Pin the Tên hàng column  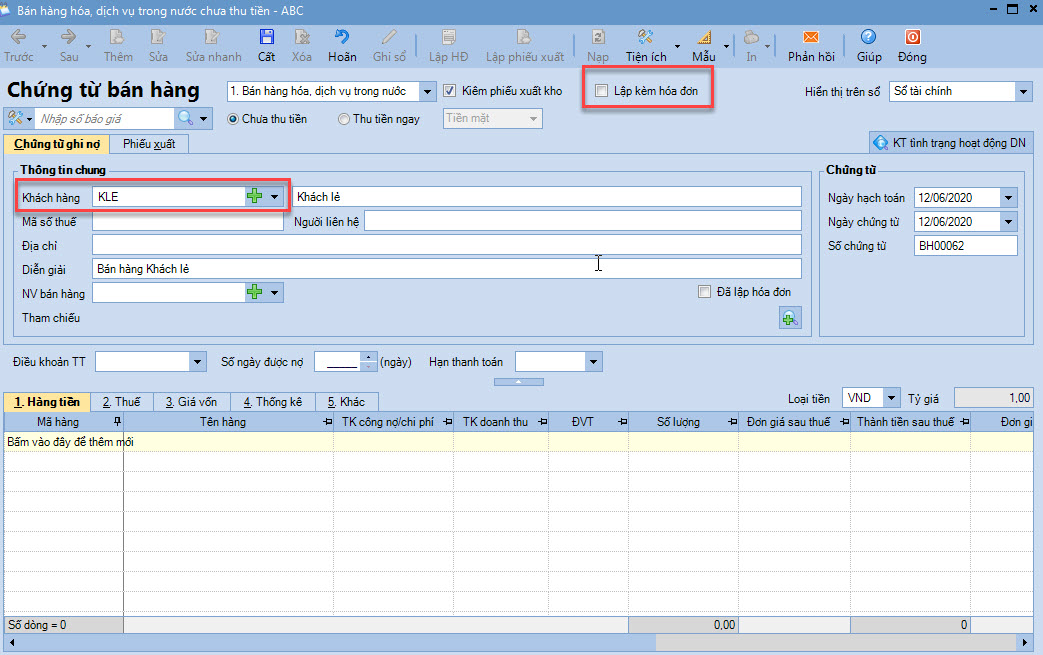pos(327,422)
